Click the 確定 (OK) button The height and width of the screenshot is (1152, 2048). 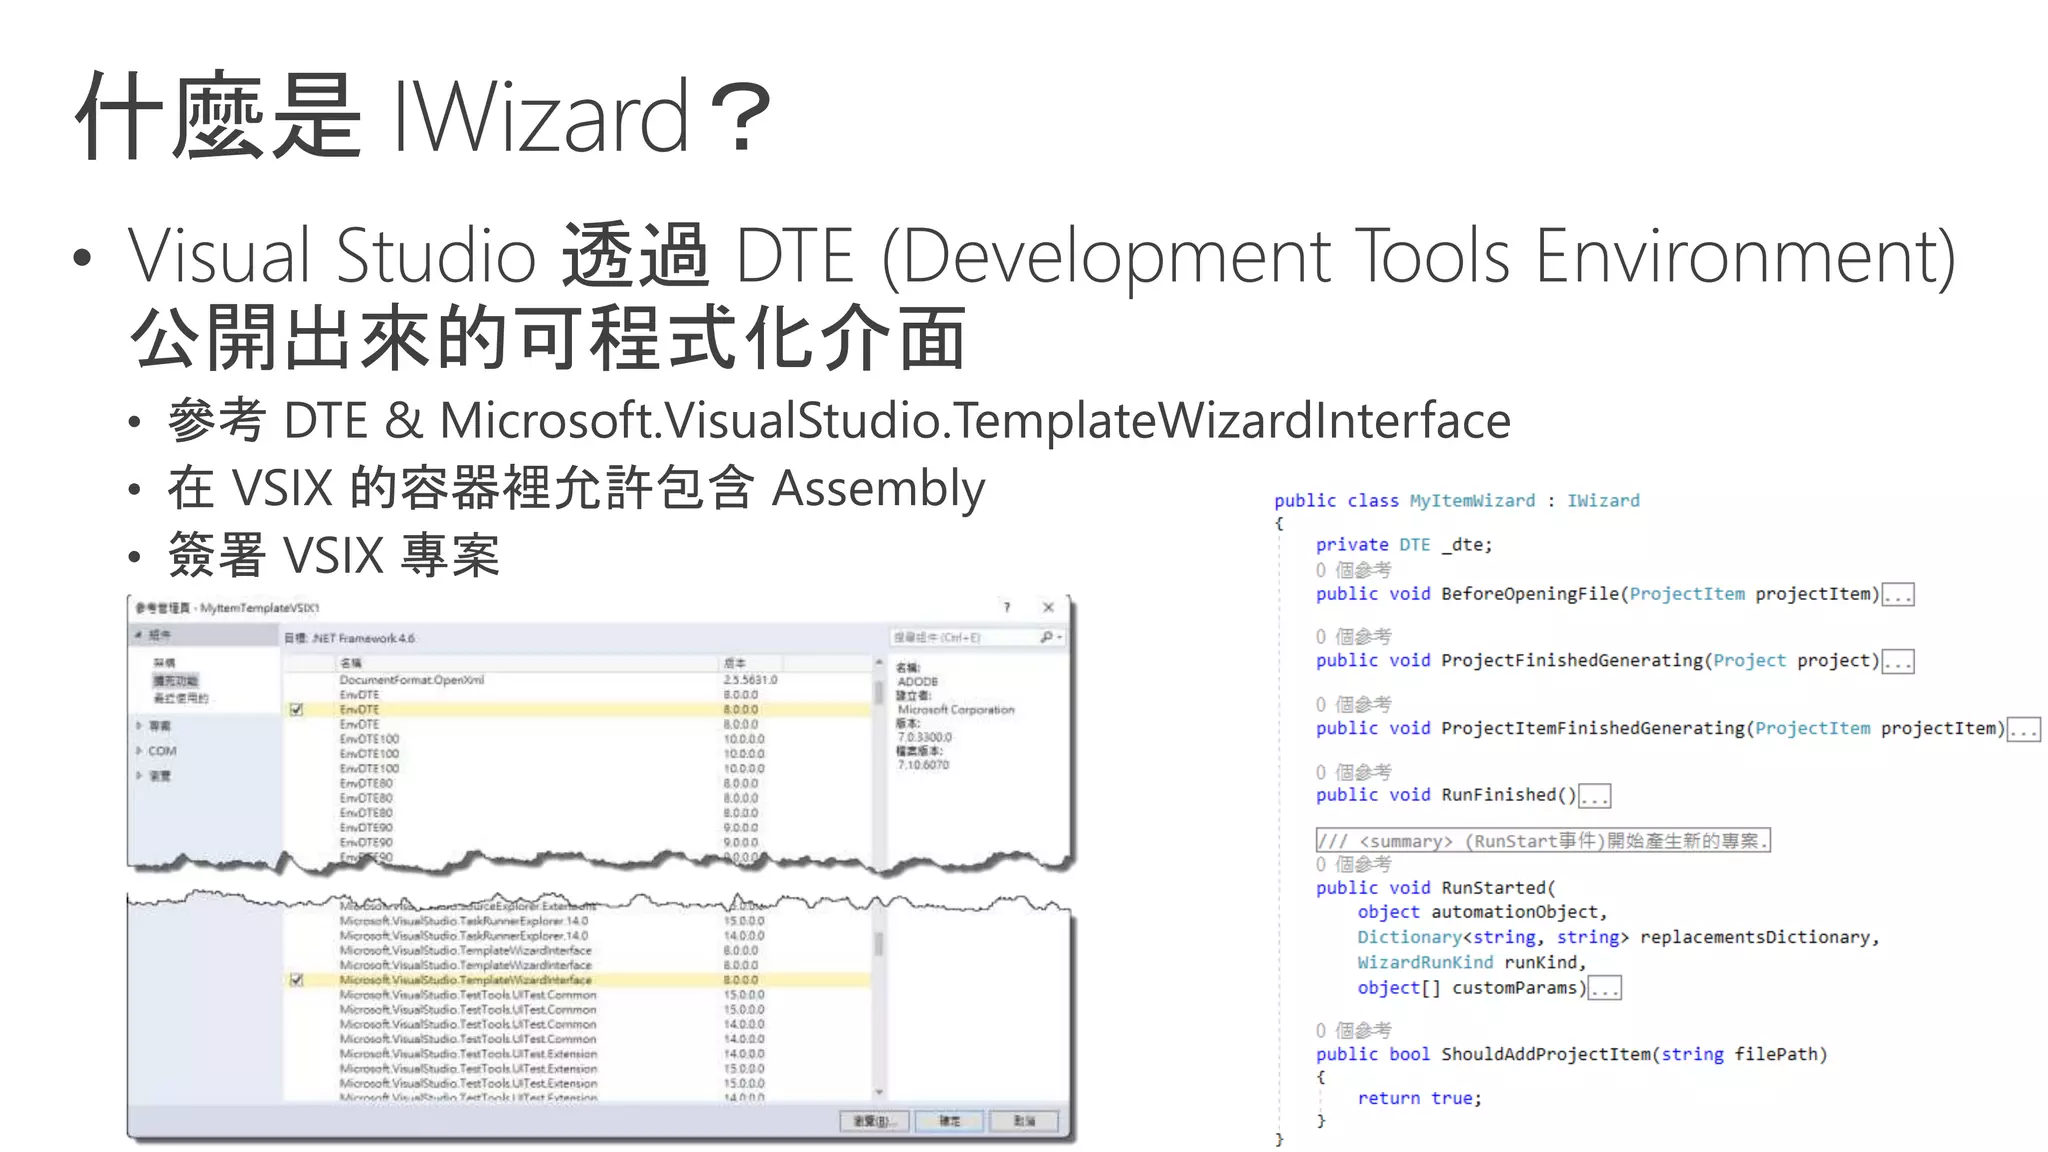pos(949,1121)
